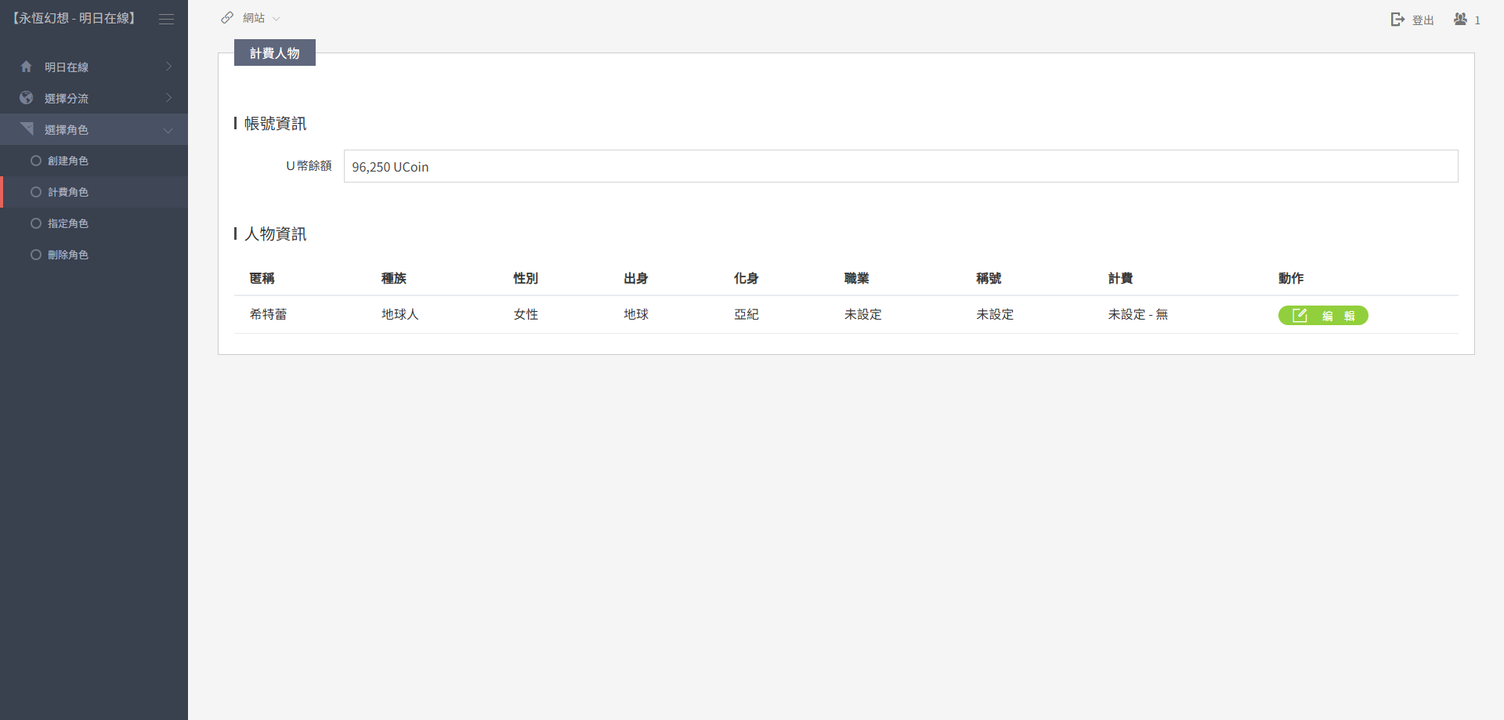Viewport: 1504px width, 720px height.
Task: Click the 永恆幻想 - 明日在線 site title
Action: pos(72,19)
